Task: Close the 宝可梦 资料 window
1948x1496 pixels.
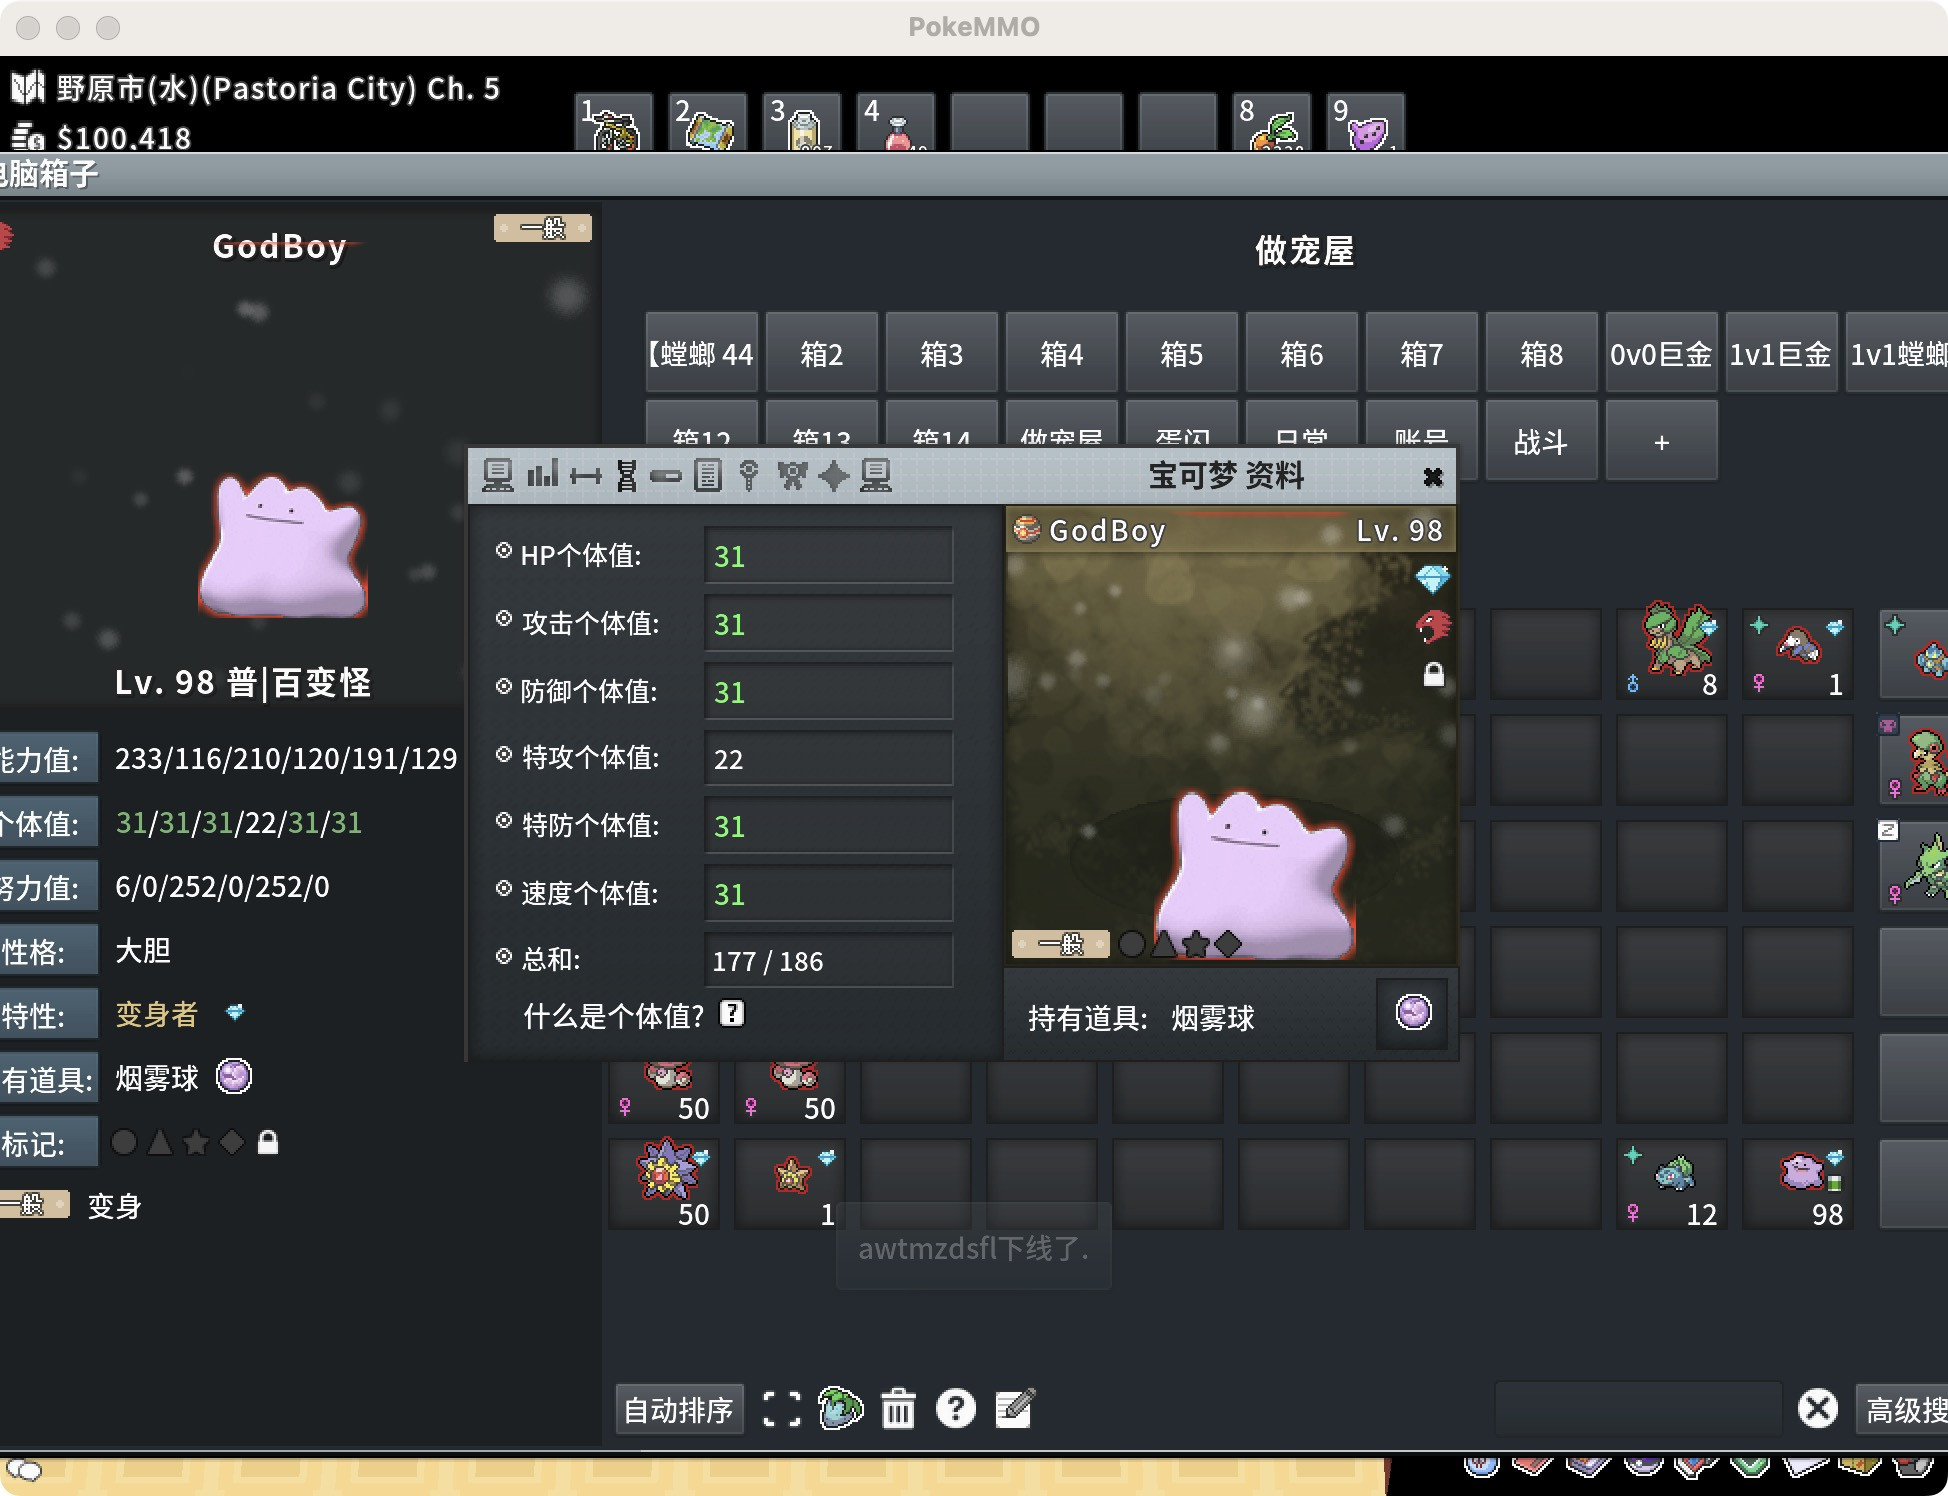Action: [1433, 477]
